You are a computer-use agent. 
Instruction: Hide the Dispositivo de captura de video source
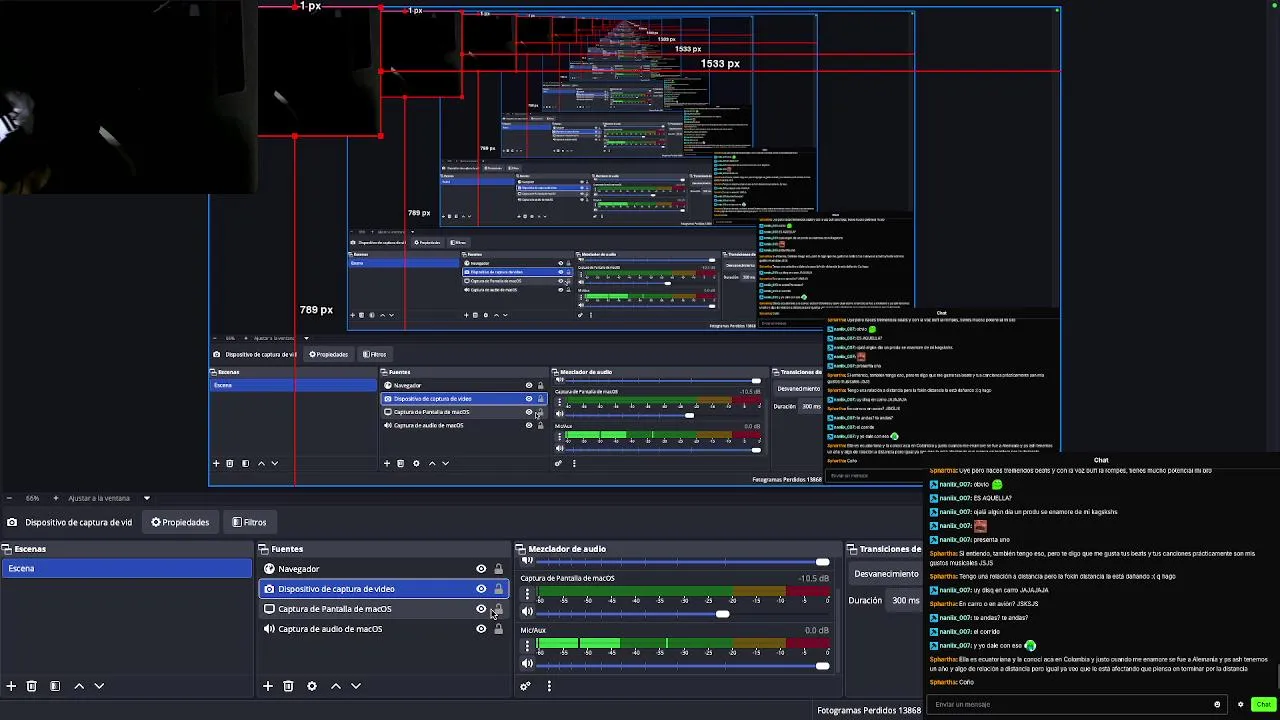[x=481, y=589]
